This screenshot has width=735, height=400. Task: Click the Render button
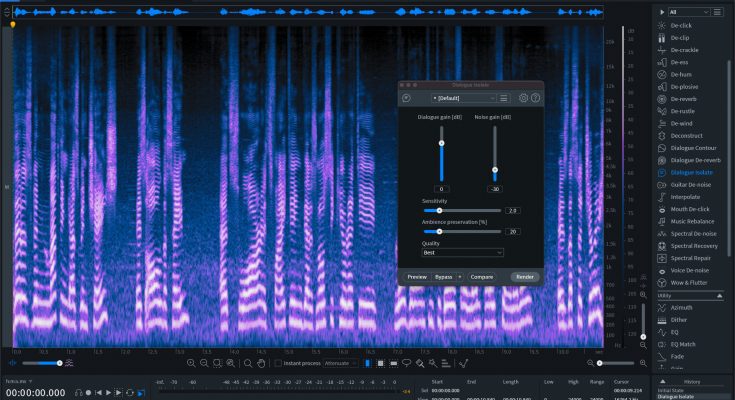point(525,276)
